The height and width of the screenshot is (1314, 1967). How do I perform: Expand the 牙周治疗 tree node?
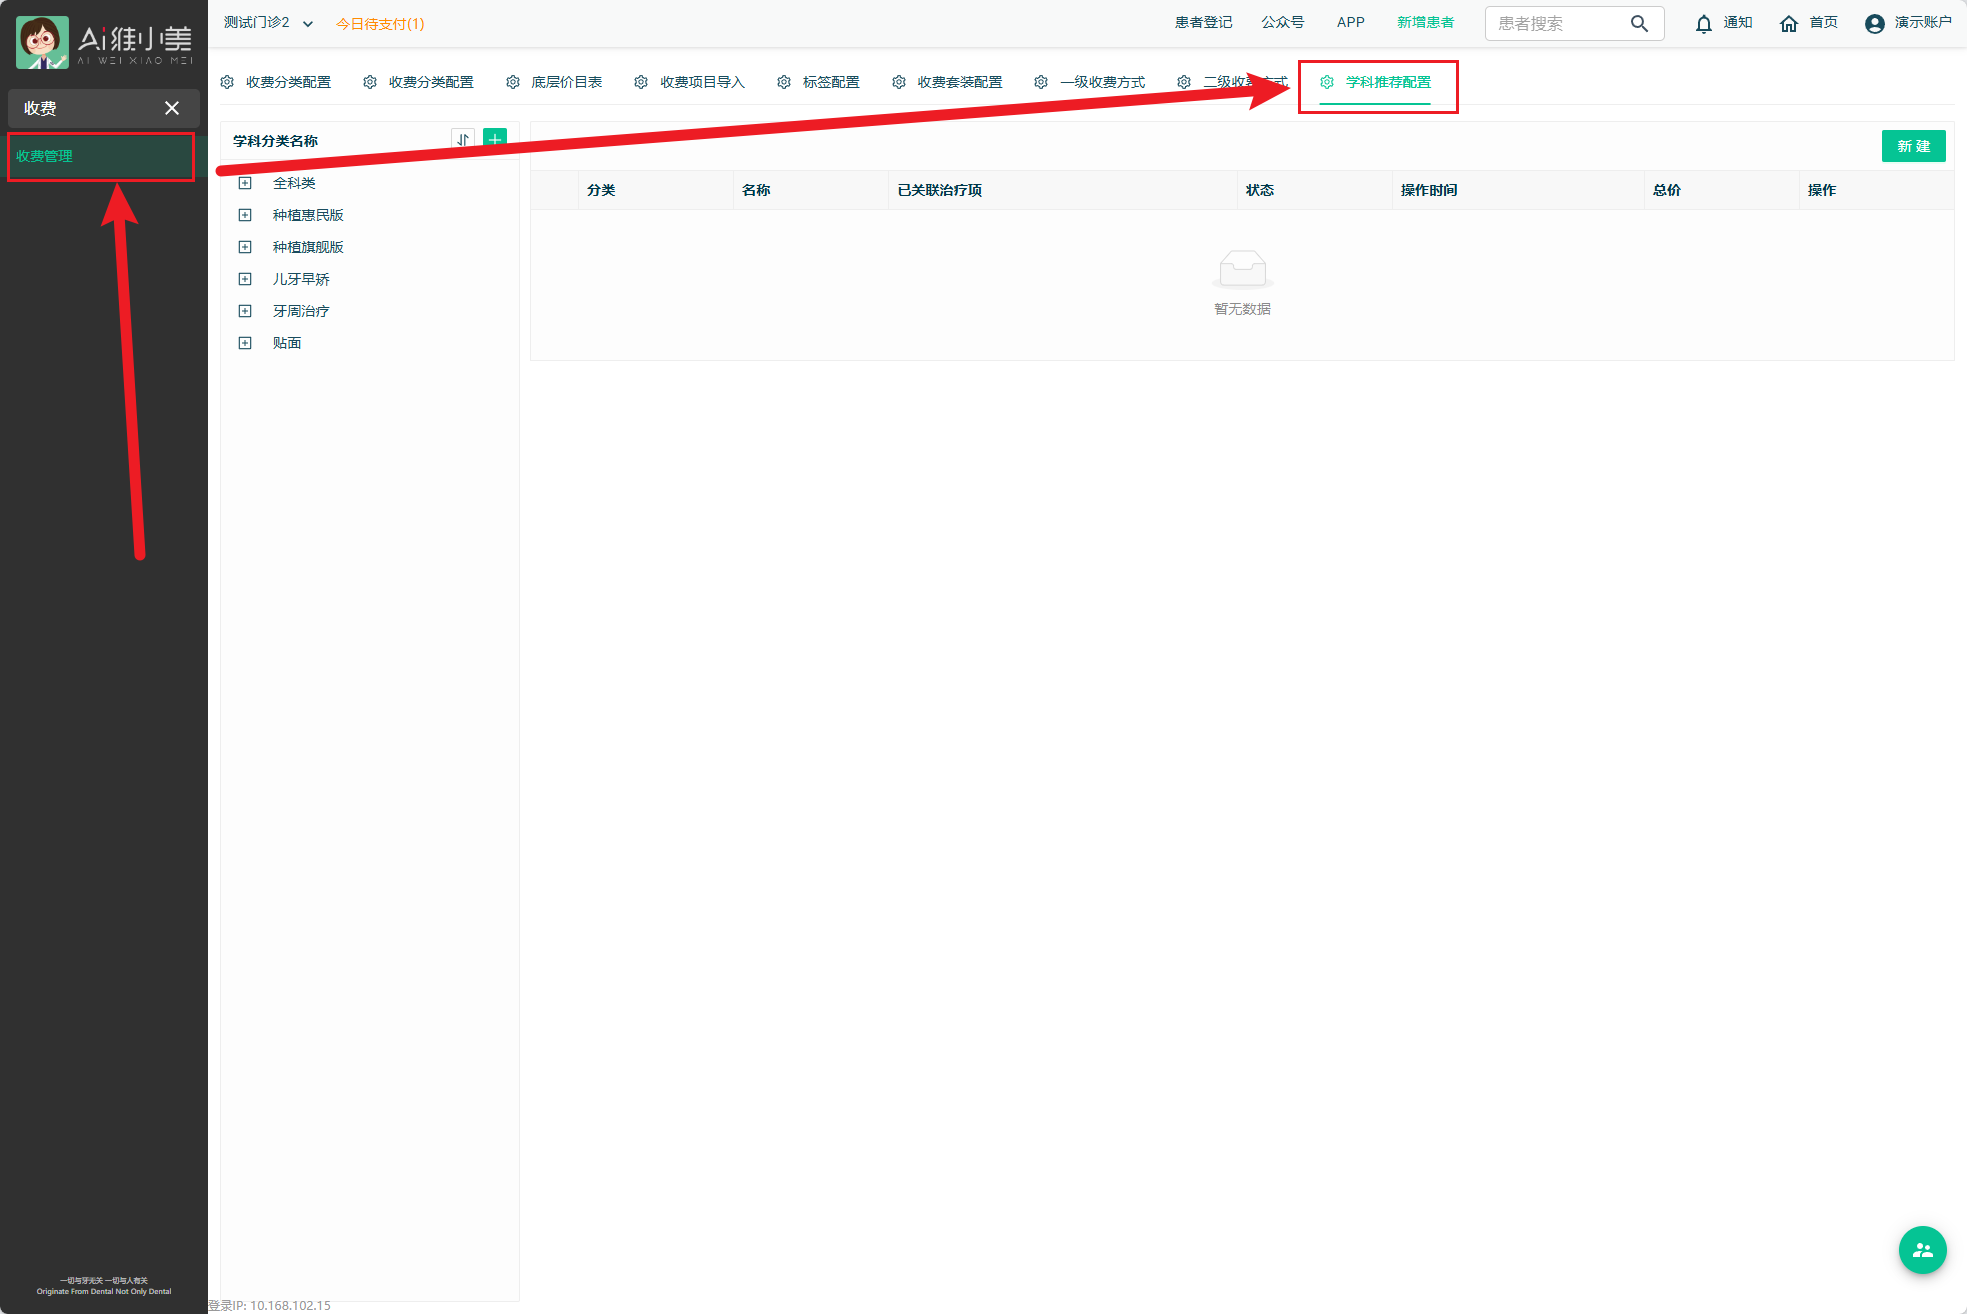point(245,311)
